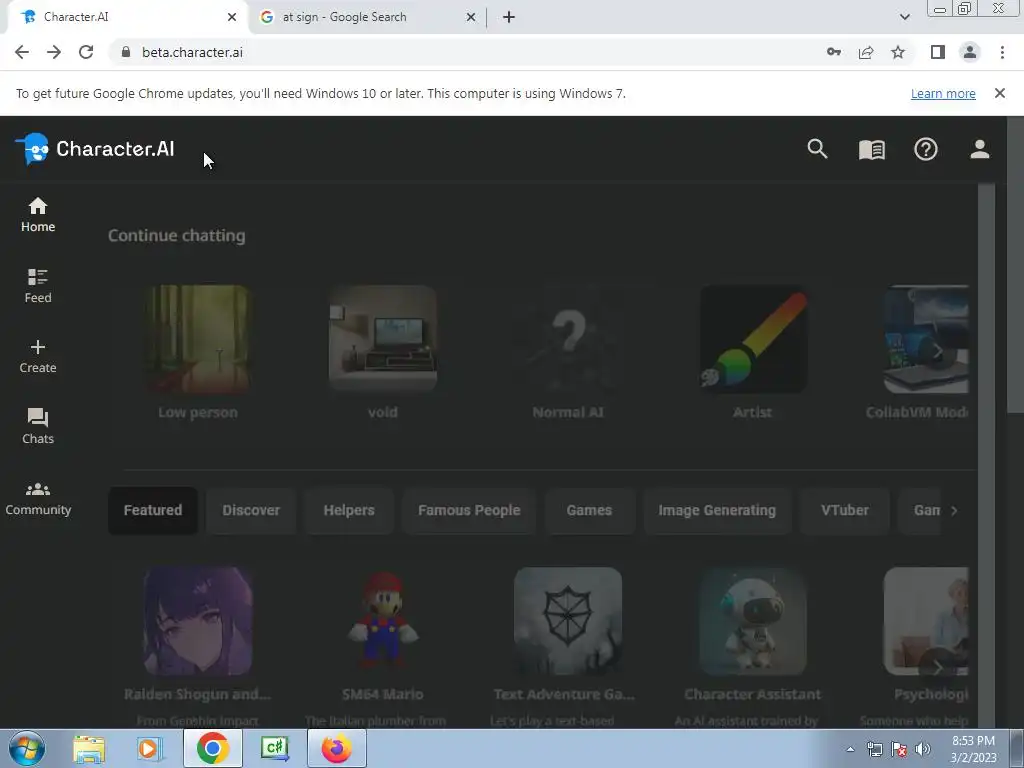Open Community in the sidebar
The height and width of the screenshot is (768, 1024).
(x=38, y=499)
